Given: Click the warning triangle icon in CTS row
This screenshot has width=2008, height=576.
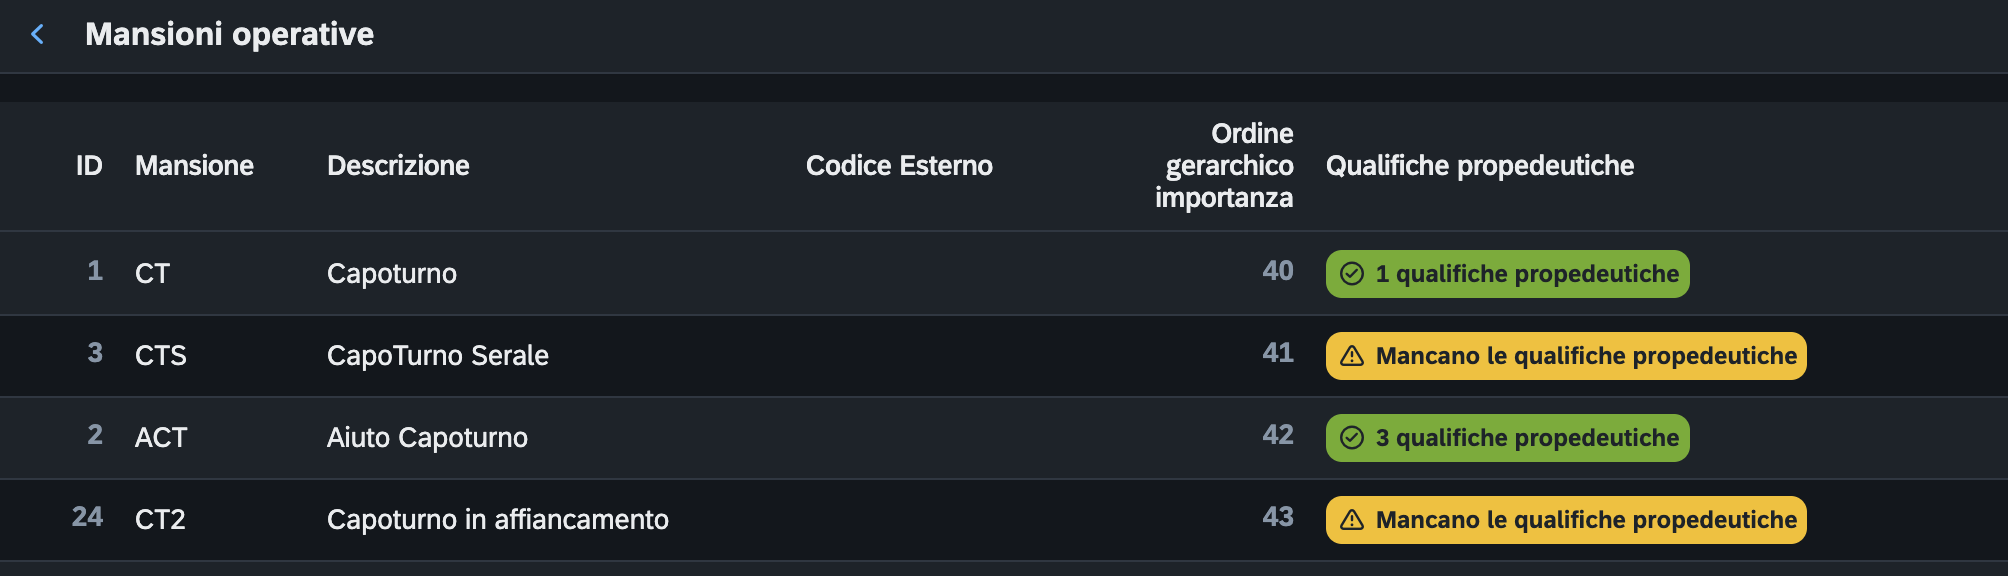Looking at the screenshot, I should pyautogui.click(x=1352, y=356).
